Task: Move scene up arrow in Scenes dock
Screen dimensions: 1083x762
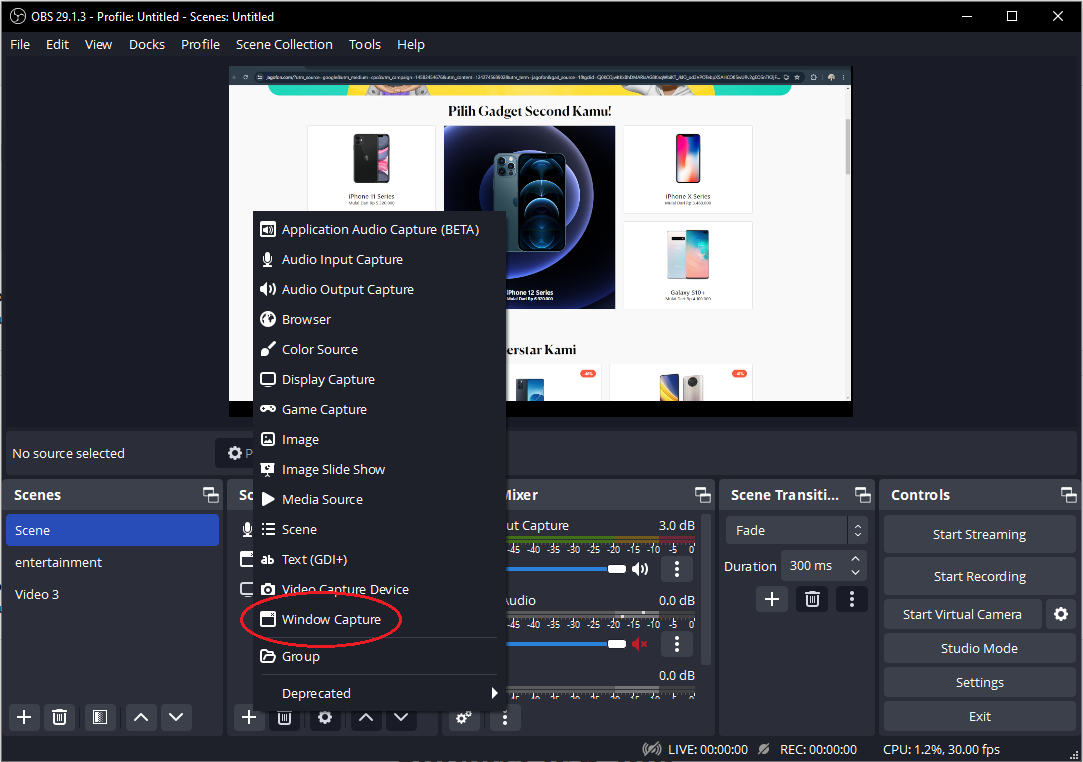Action: click(141, 717)
